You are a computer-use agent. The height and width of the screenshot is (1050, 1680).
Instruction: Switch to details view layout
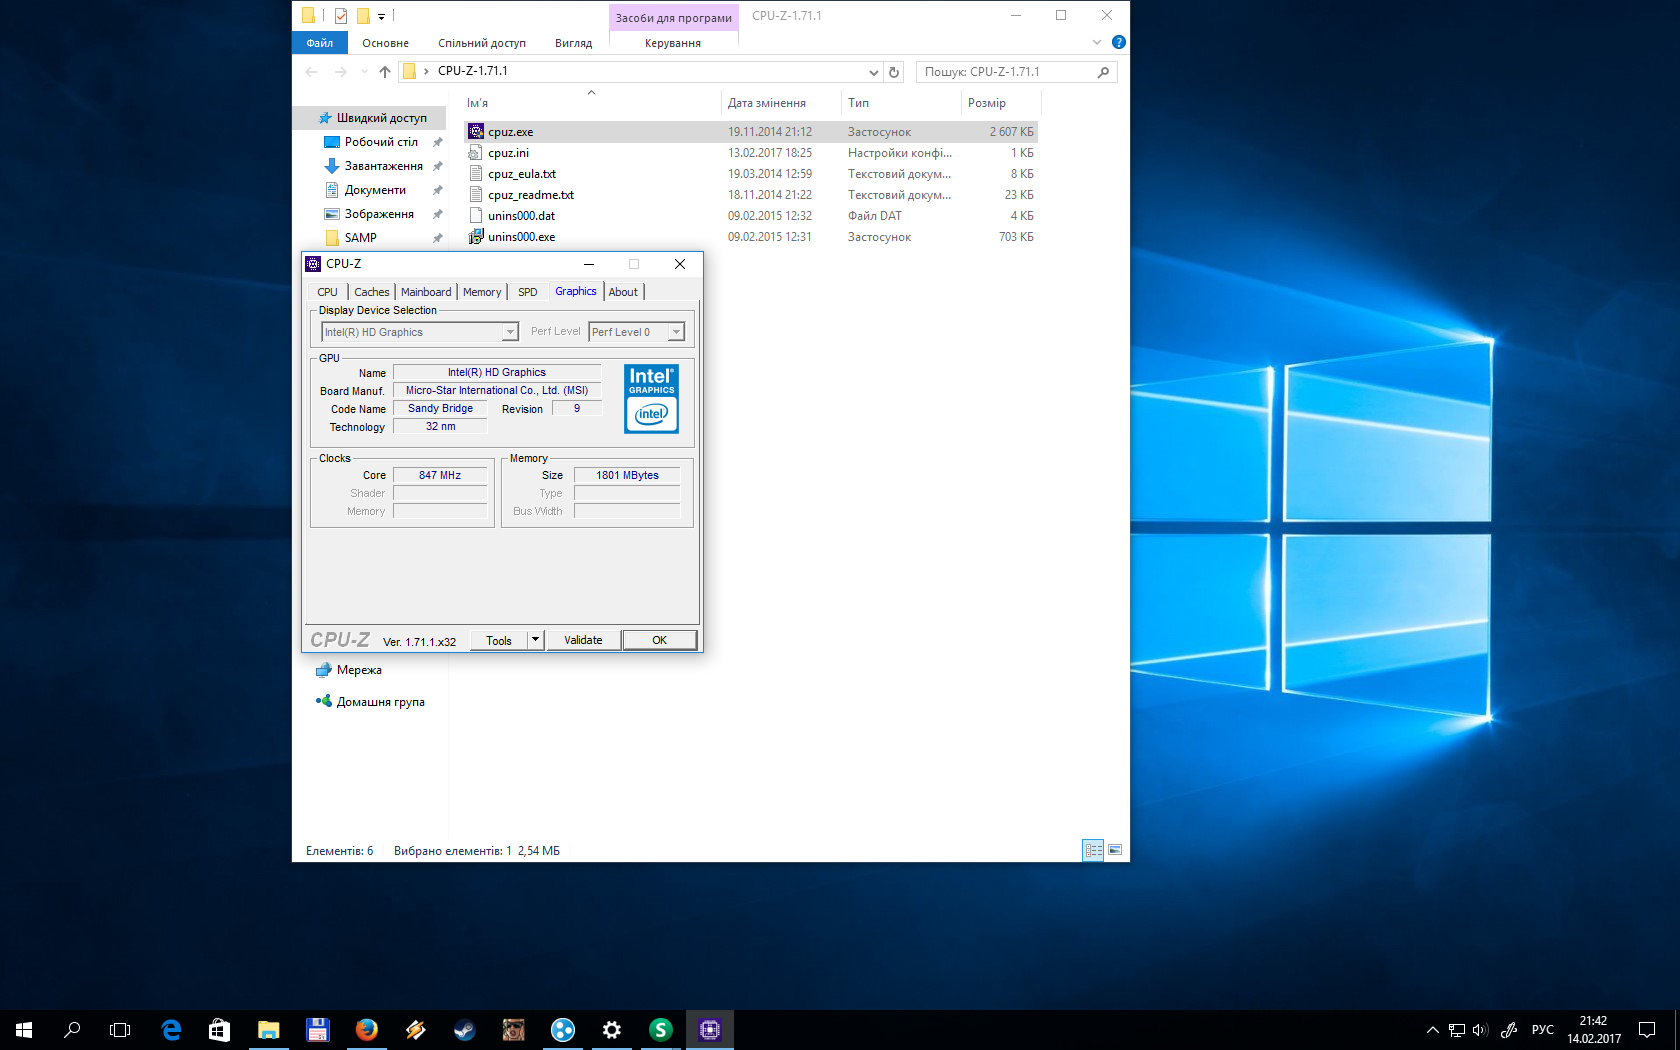[x=1093, y=850]
